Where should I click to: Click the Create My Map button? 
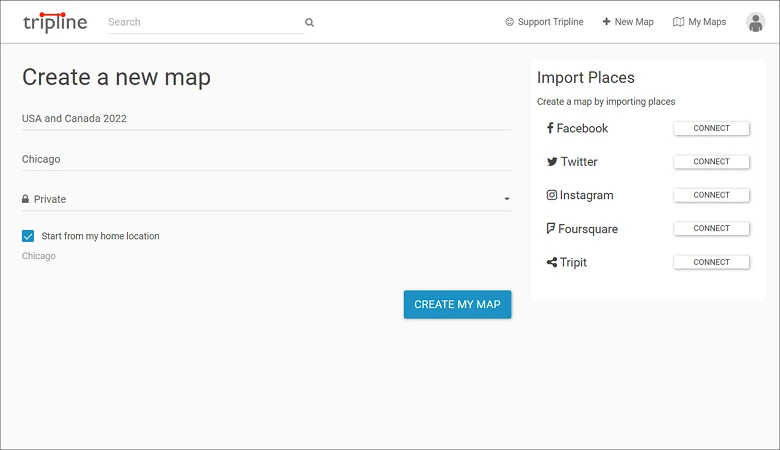pos(457,304)
